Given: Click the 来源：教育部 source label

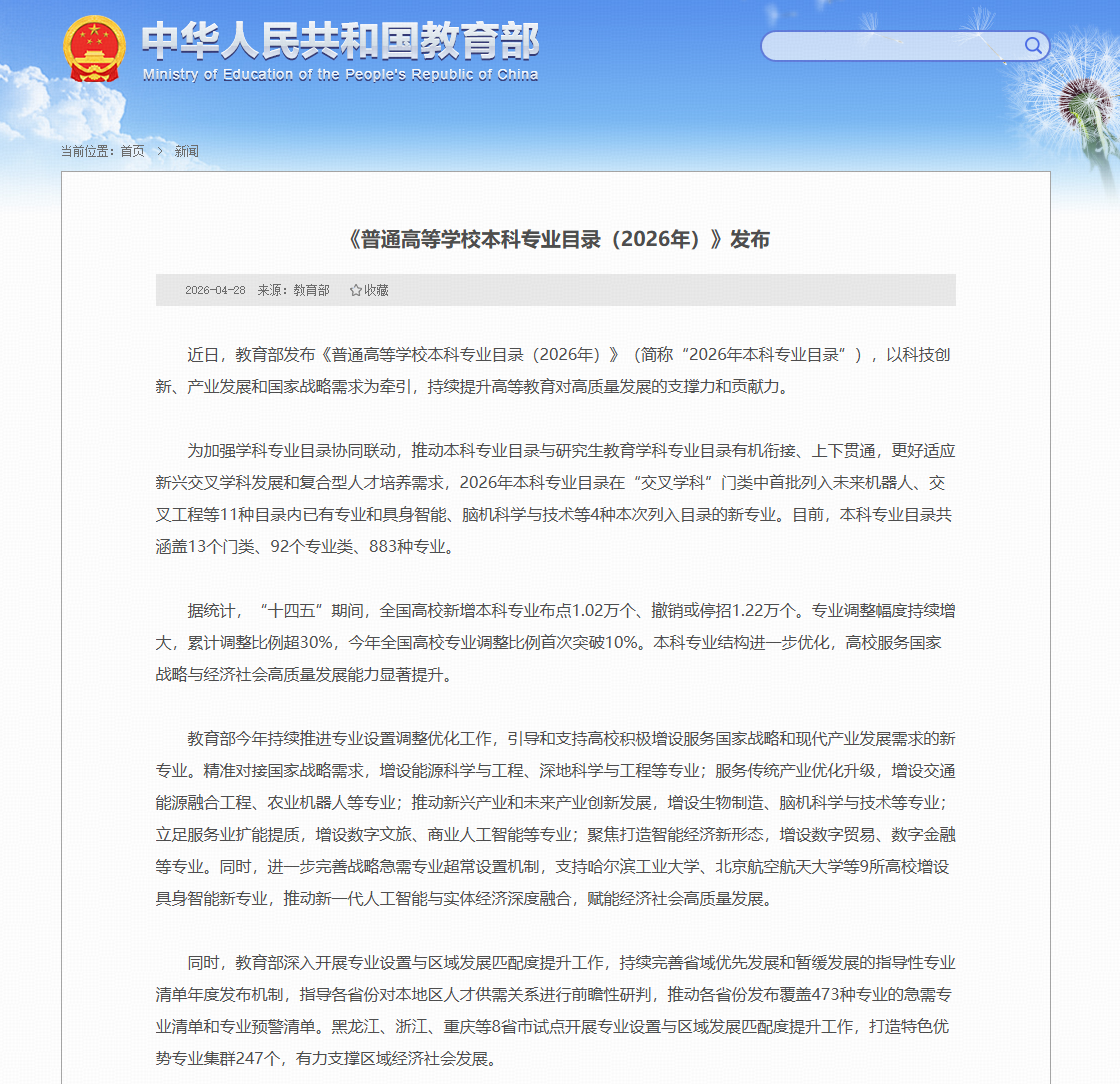Looking at the screenshot, I should click(x=293, y=290).
